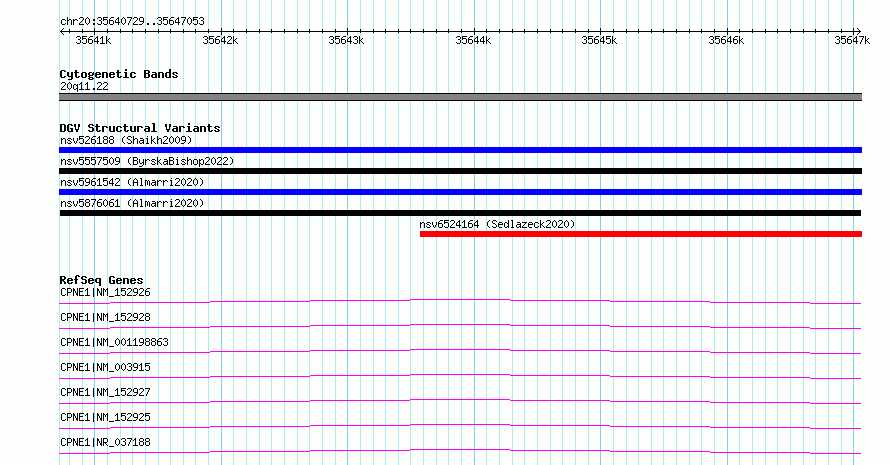Open transcript CPNE1|NR_037188
This screenshot has height=465, width=890.
tap(106, 442)
